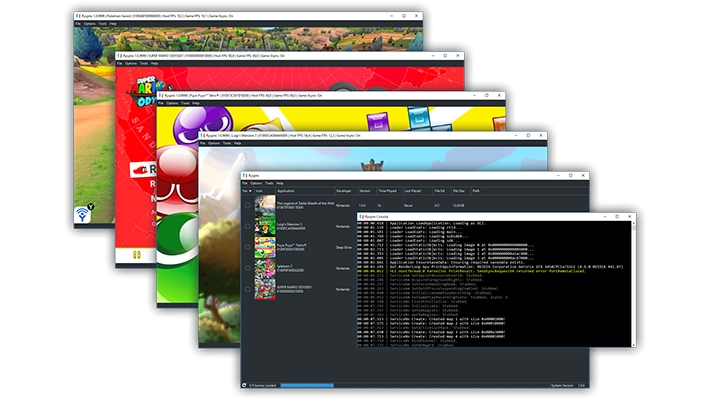
Task: Click the games loading progress bar
Action: point(307,386)
